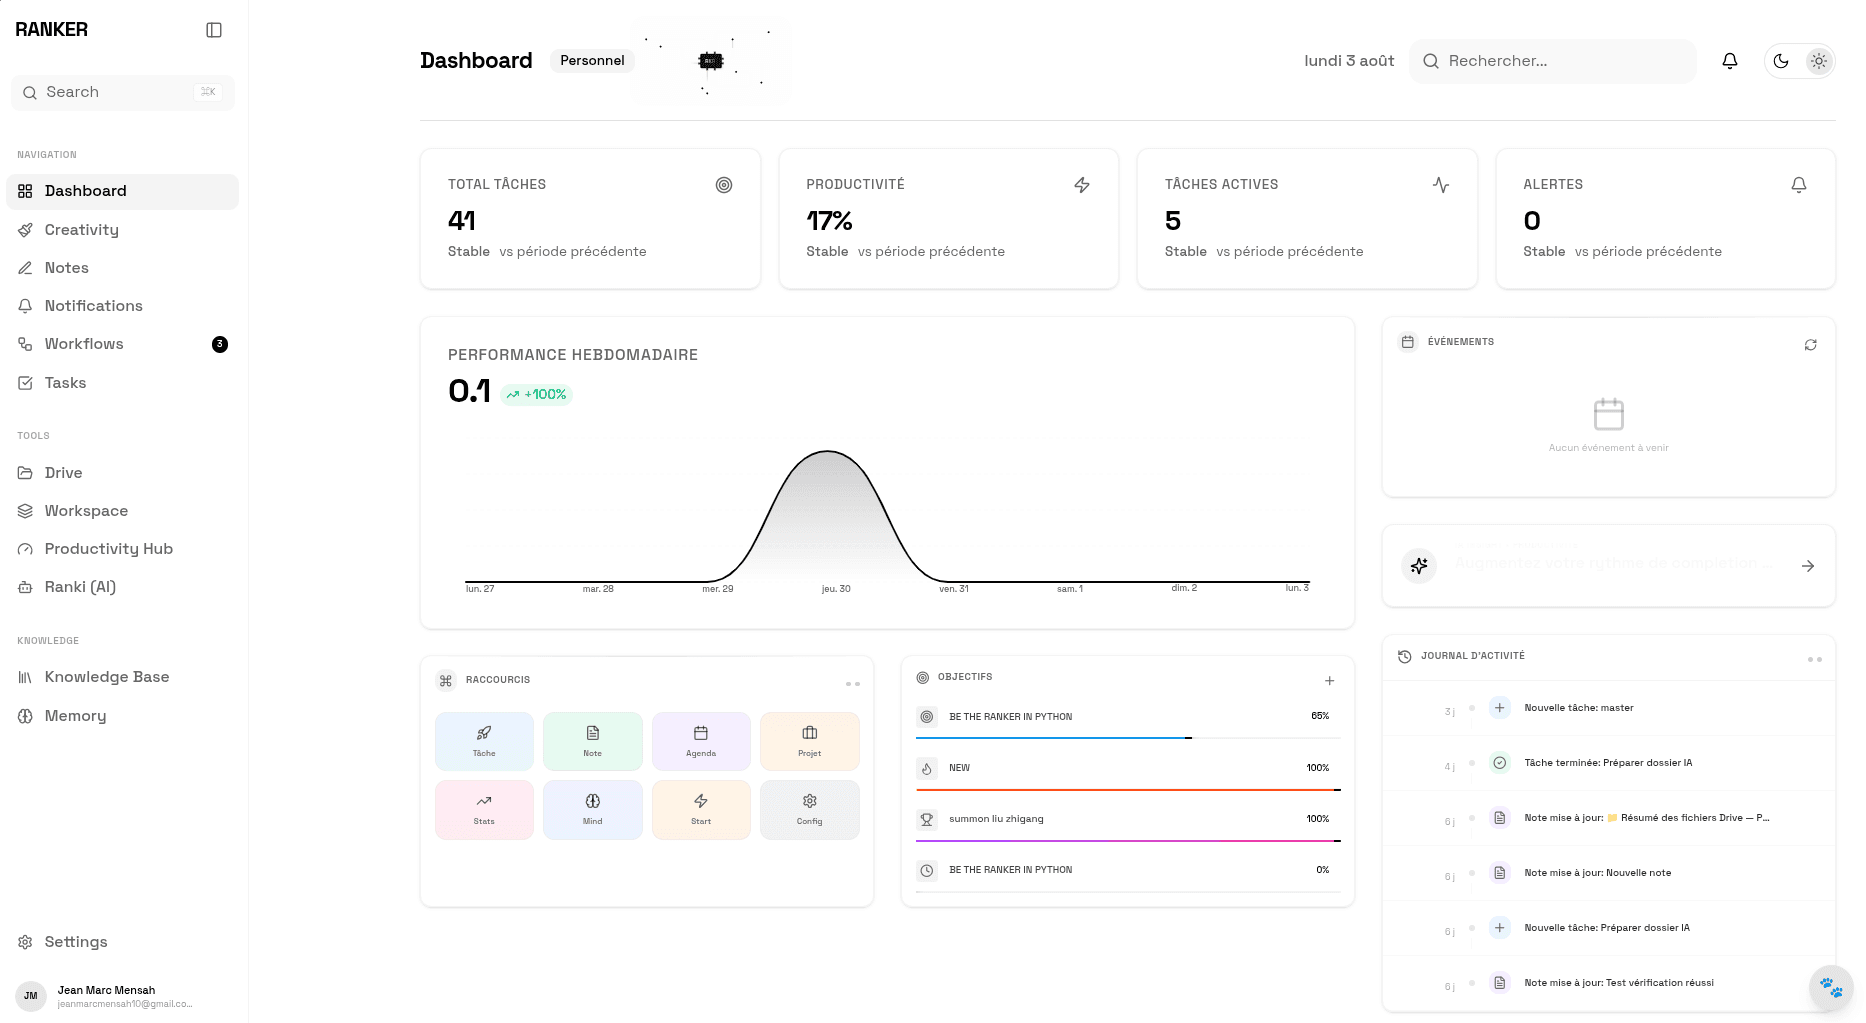
Task: Open activity 'Nouvelle tâche: master'
Action: 1609,708
